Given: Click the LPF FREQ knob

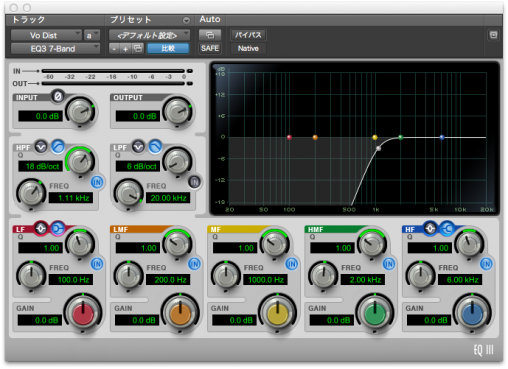Looking at the screenshot, I should 129,194.
